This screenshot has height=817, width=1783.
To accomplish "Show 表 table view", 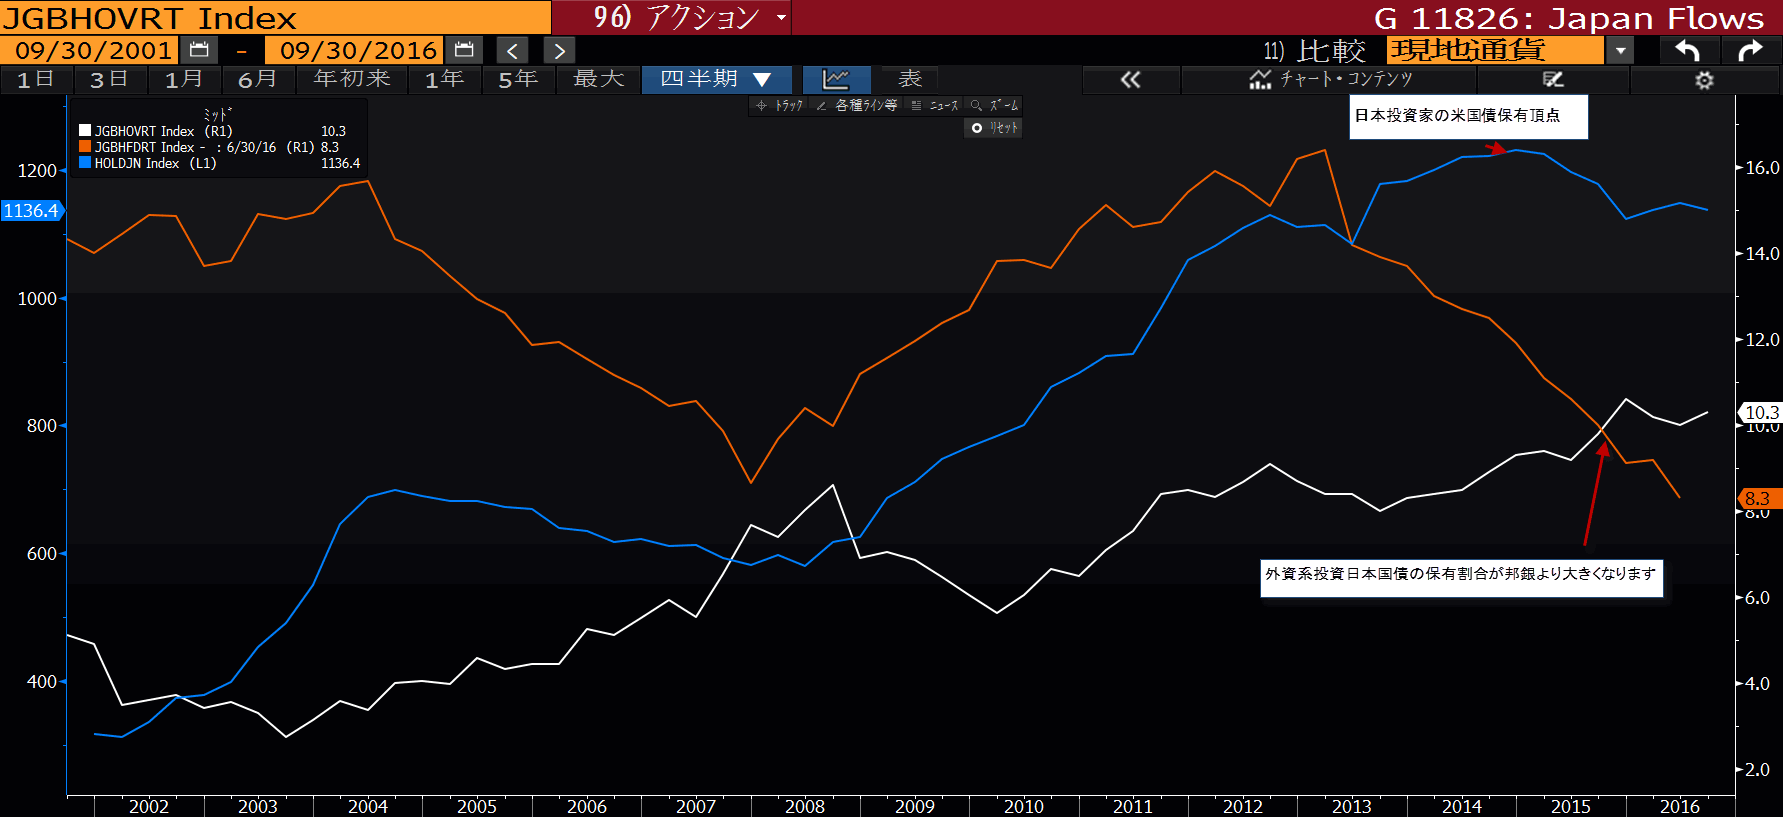I will click(909, 79).
